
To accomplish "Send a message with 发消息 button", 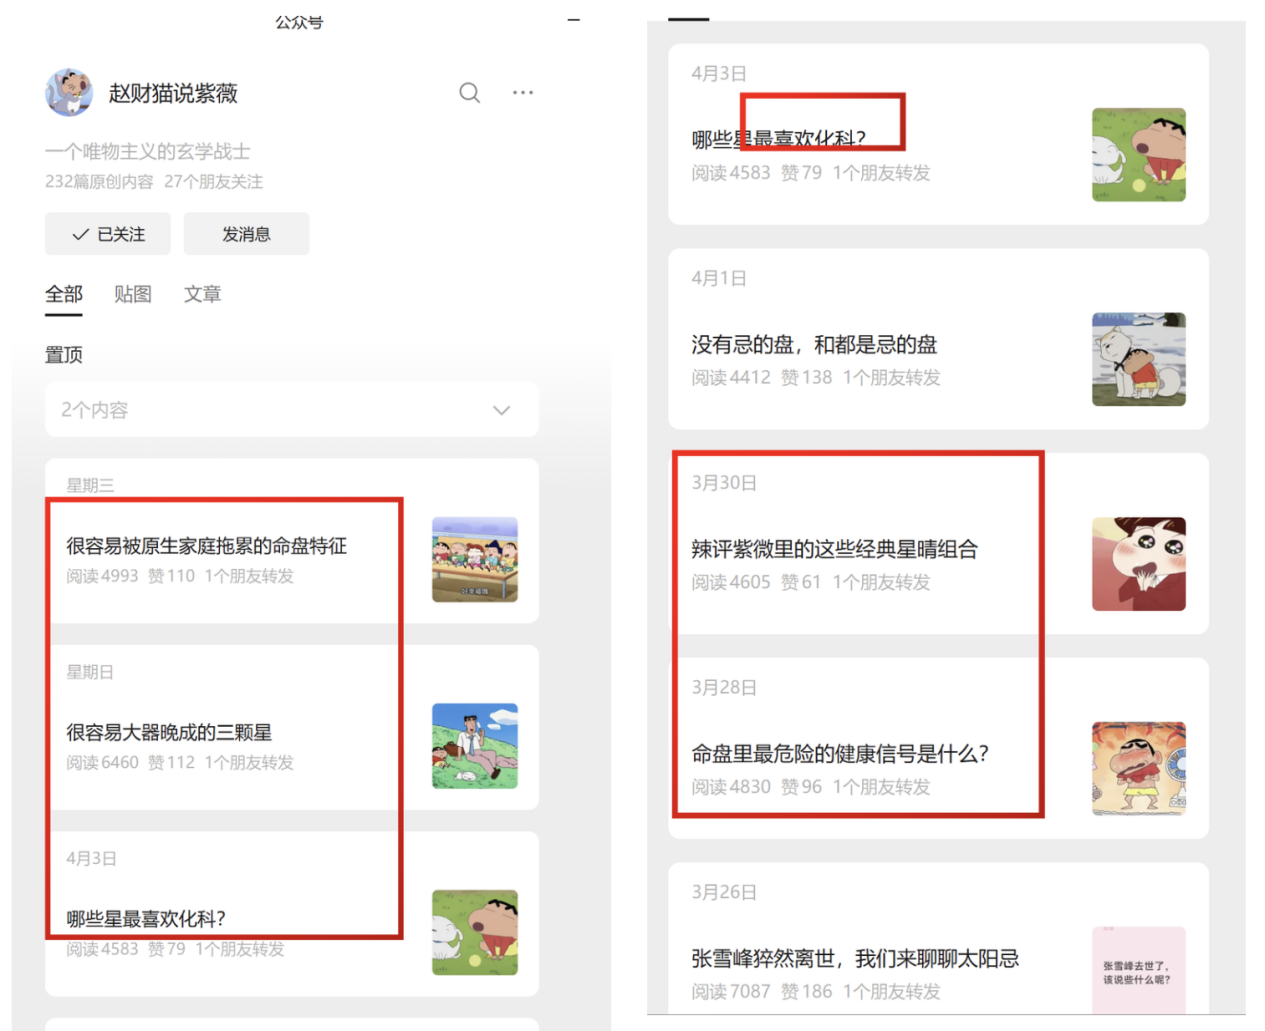I will [x=246, y=234].
